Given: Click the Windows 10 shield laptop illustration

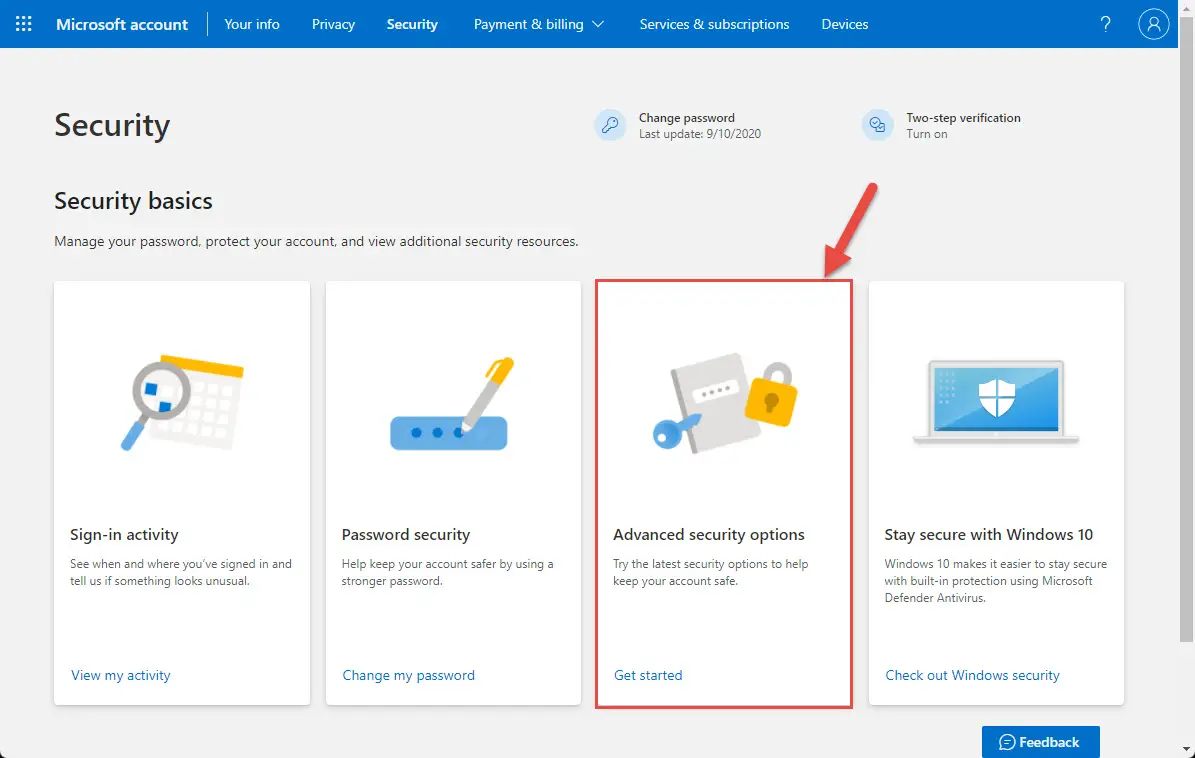Looking at the screenshot, I should (x=996, y=401).
